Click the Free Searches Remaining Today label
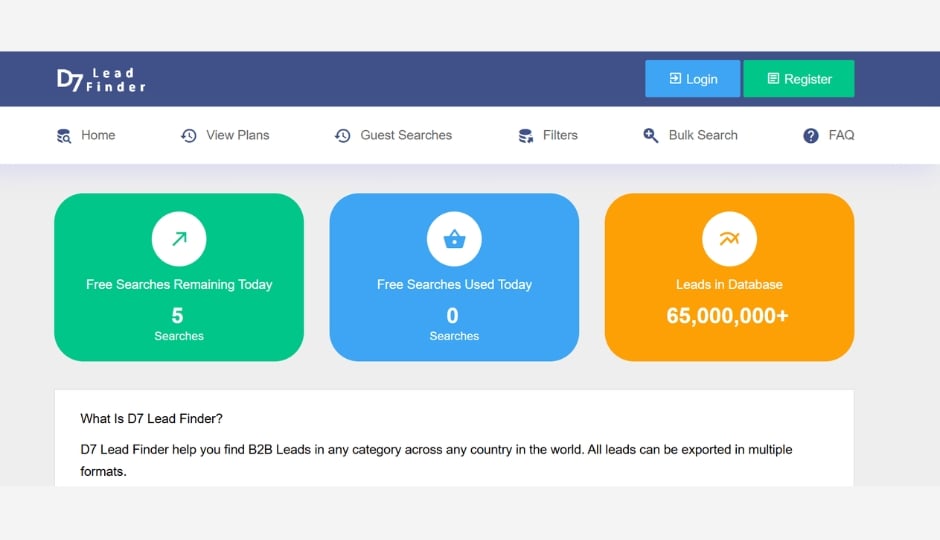The image size is (940, 540). pyautogui.click(x=179, y=284)
